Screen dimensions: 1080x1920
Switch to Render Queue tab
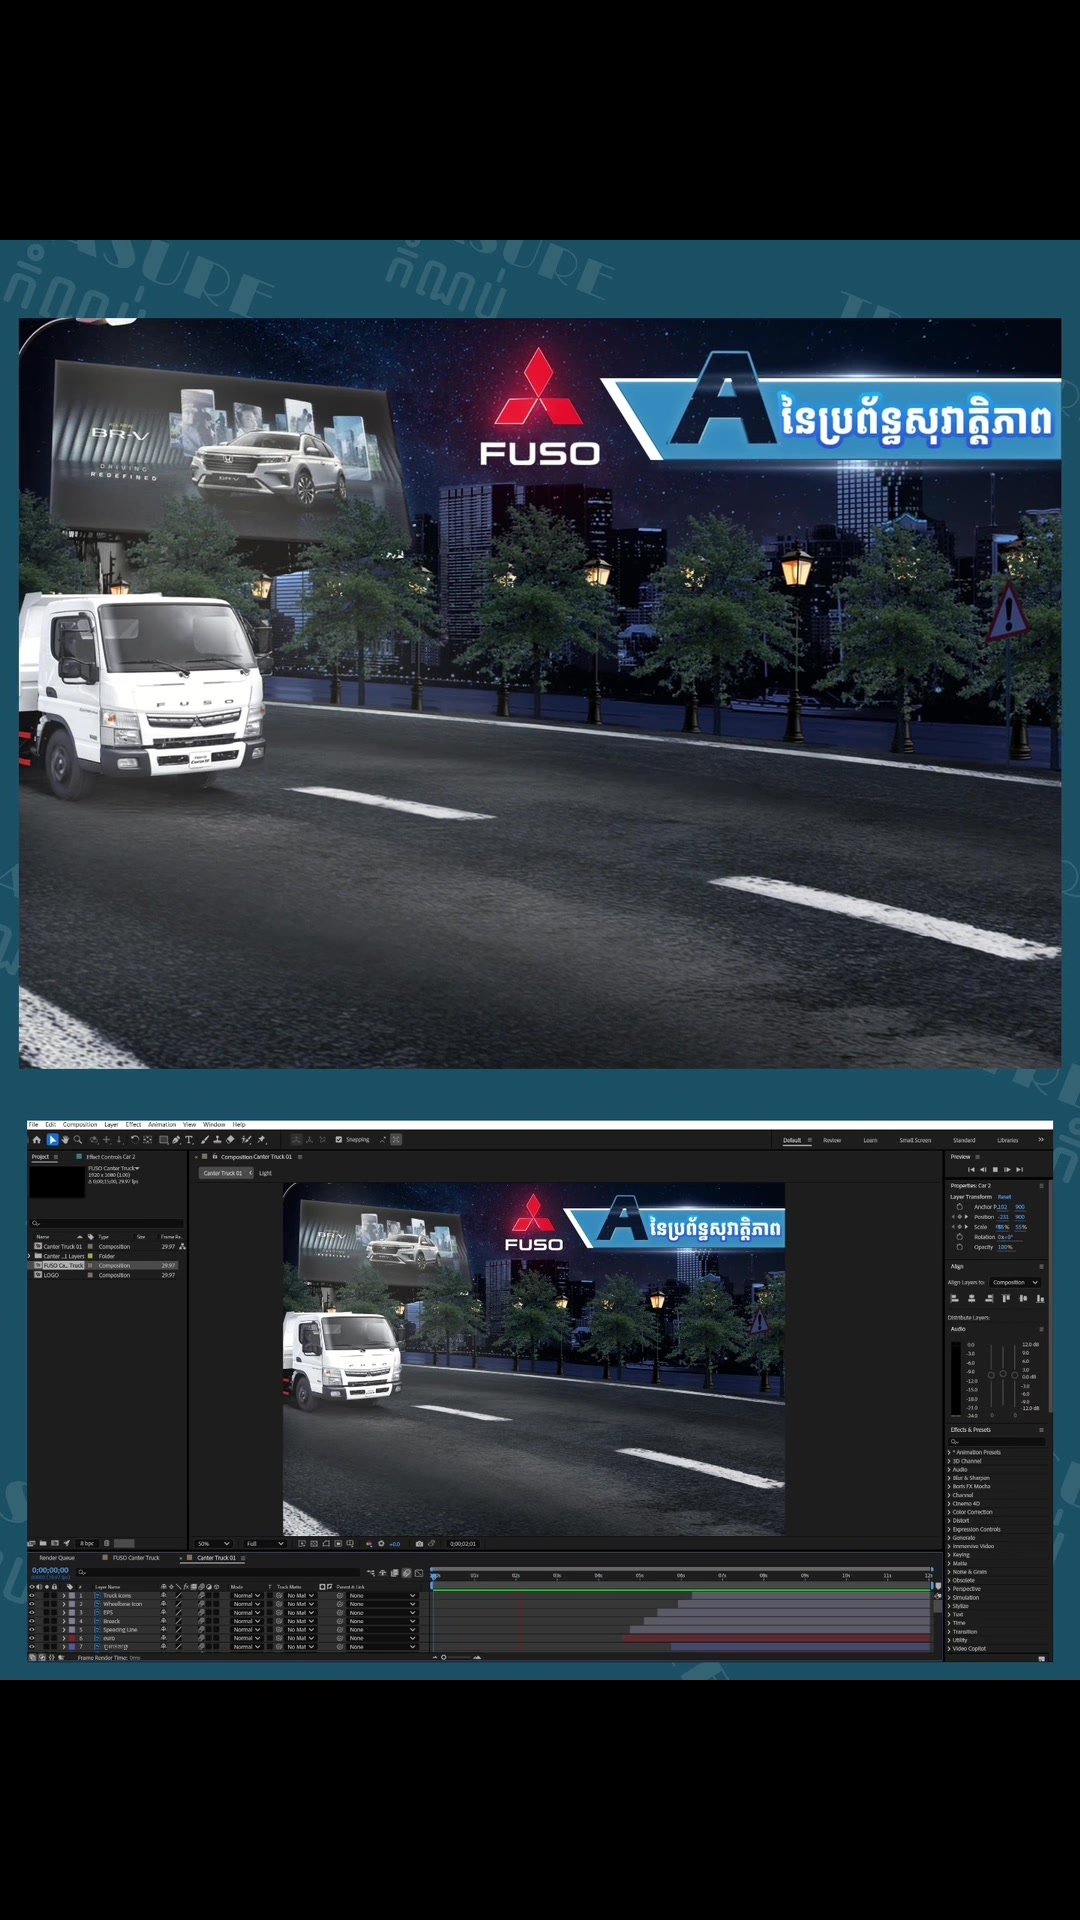(57, 1558)
